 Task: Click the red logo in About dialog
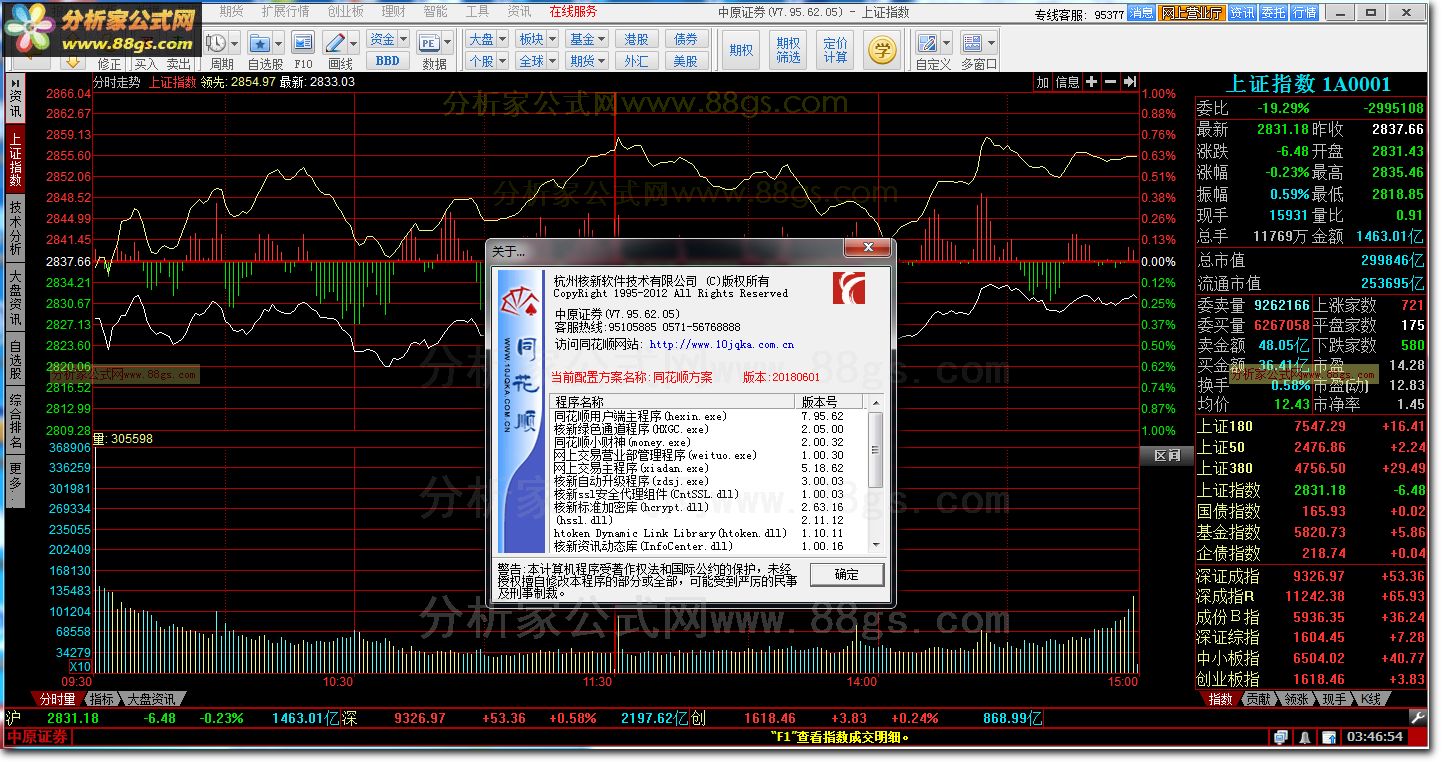click(x=849, y=288)
